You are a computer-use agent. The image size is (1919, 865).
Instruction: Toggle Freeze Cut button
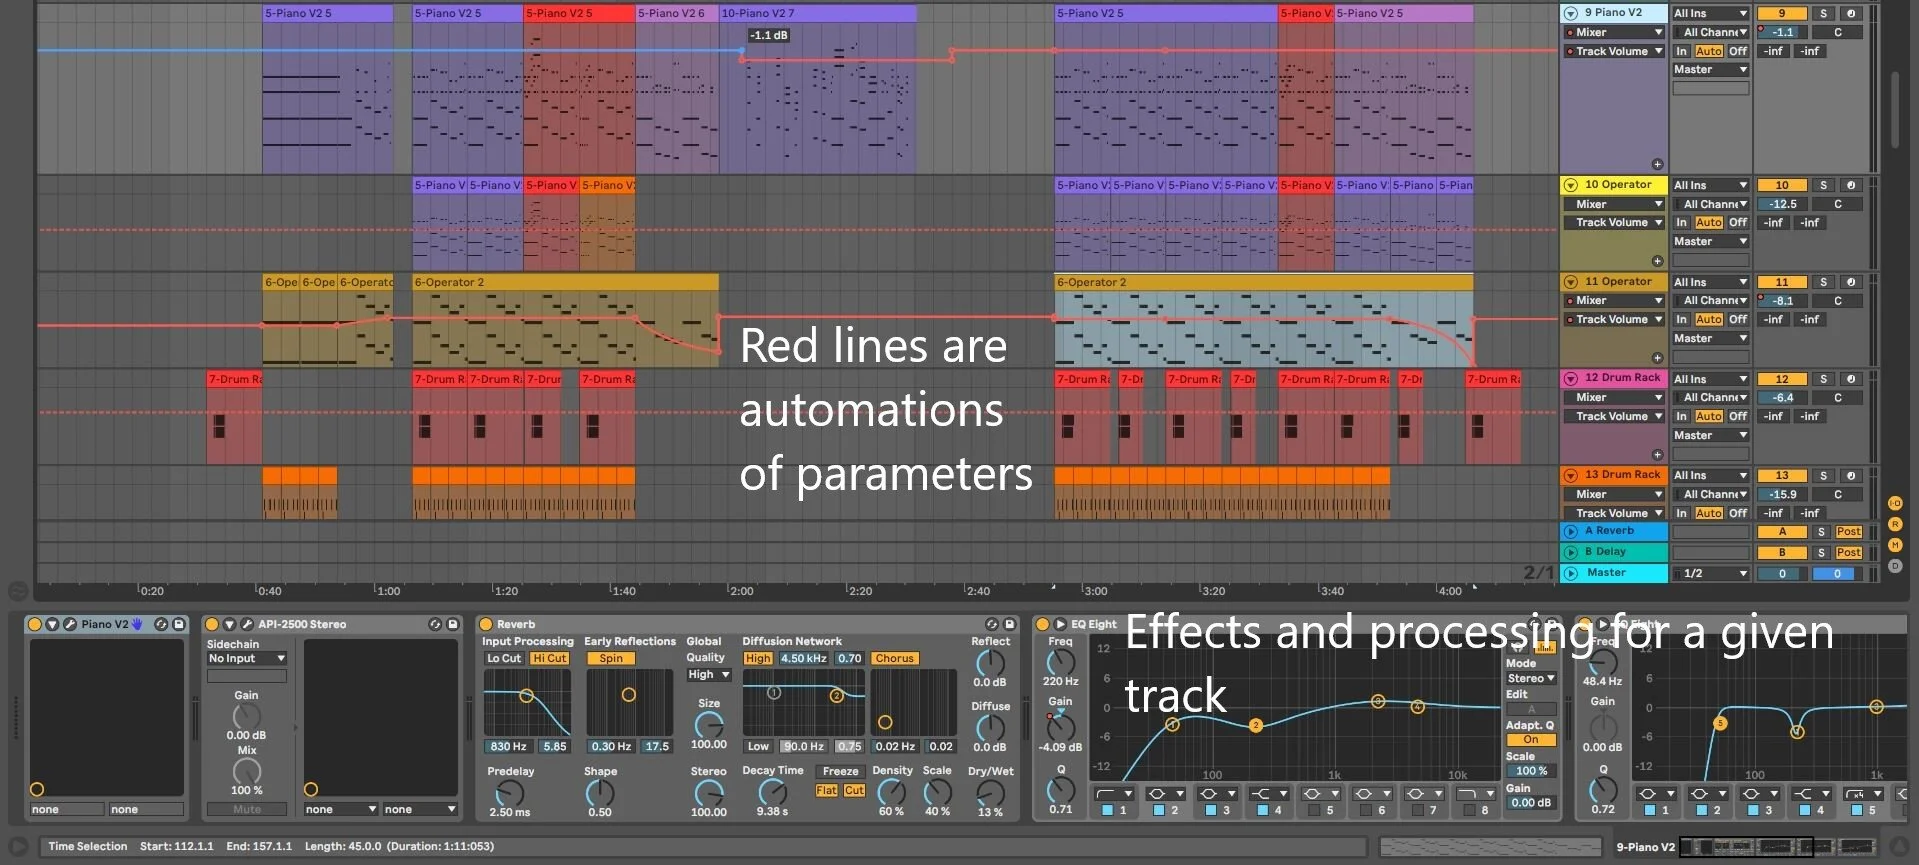(x=854, y=790)
